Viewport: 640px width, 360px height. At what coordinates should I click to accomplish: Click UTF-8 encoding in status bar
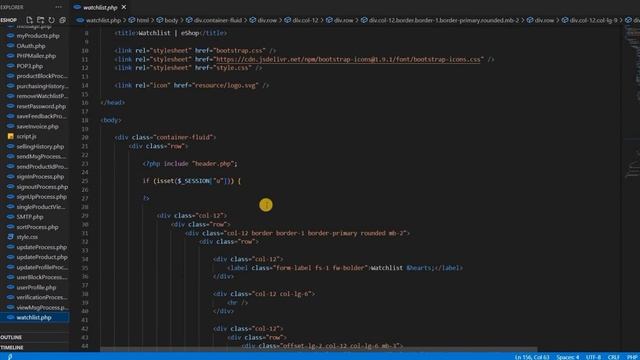tap(593, 357)
